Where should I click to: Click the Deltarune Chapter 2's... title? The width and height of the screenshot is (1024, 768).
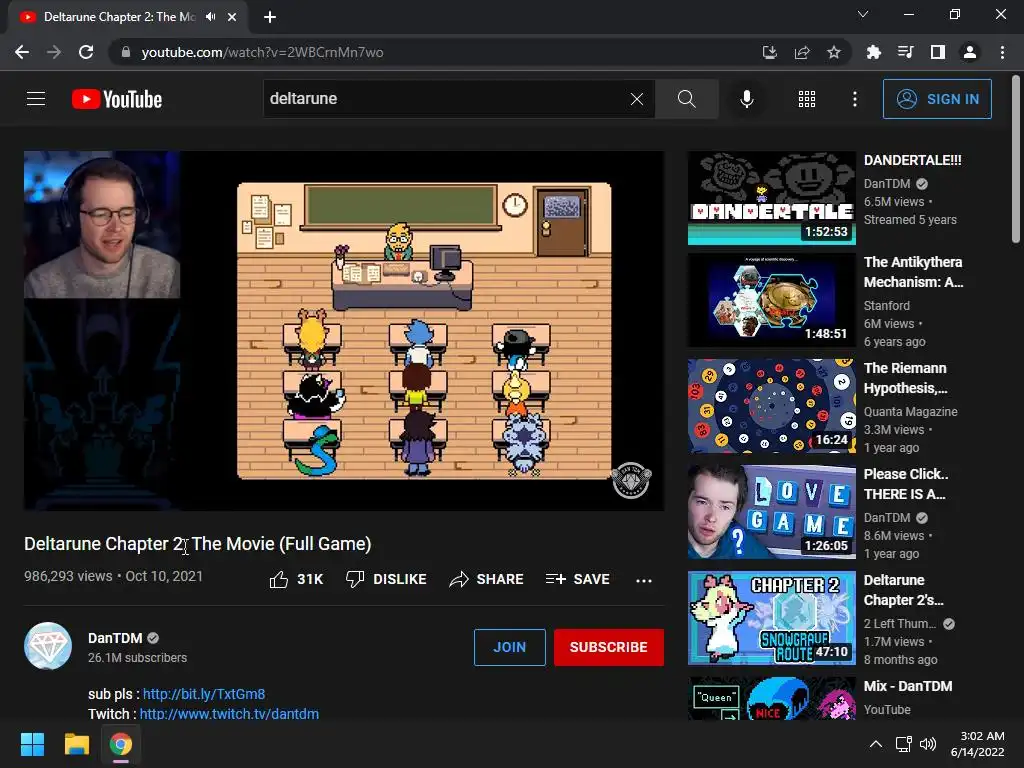903,590
